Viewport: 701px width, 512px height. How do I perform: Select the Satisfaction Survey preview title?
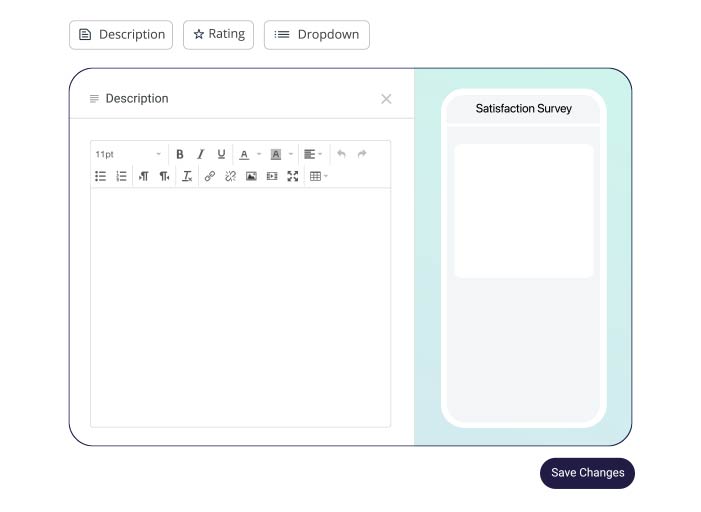(524, 109)
